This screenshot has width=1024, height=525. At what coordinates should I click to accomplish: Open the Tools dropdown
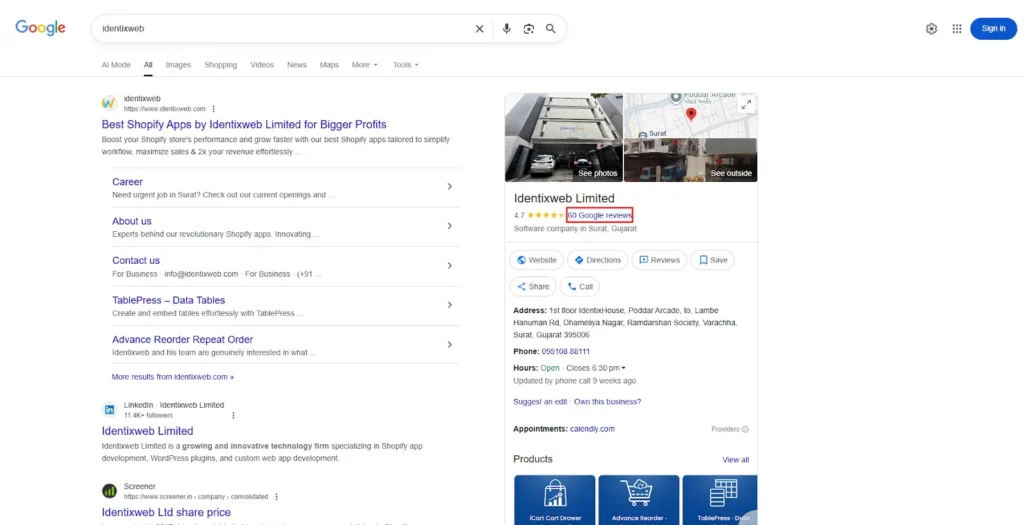click(x=406, y=65)
